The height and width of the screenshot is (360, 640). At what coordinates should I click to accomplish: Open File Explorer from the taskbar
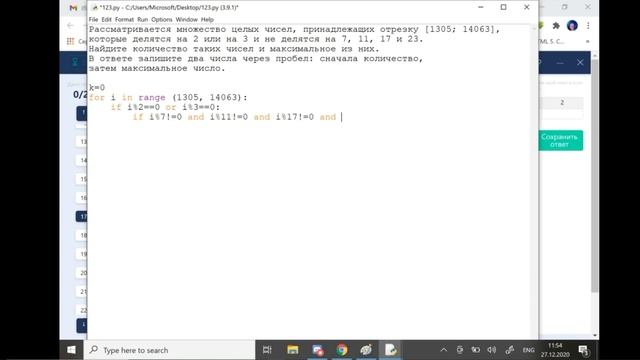(x=293, y=350)
